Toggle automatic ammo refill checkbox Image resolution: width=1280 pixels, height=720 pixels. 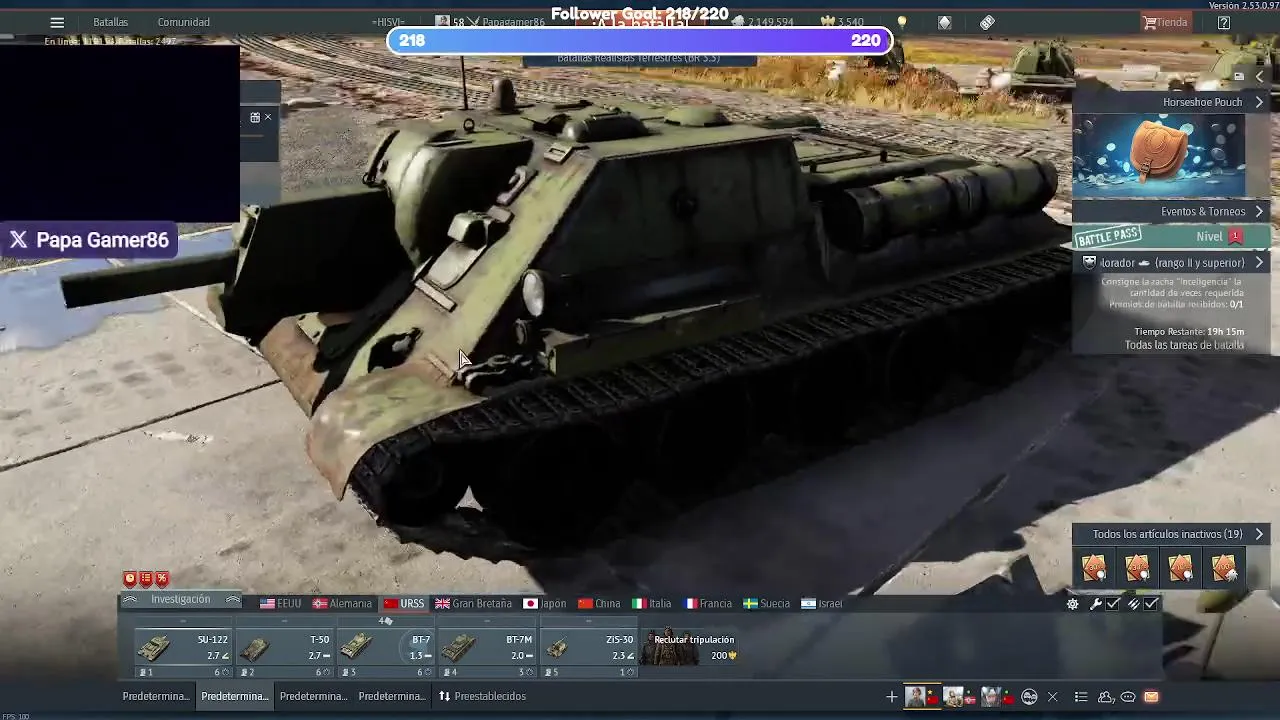tap(1152, 604)
